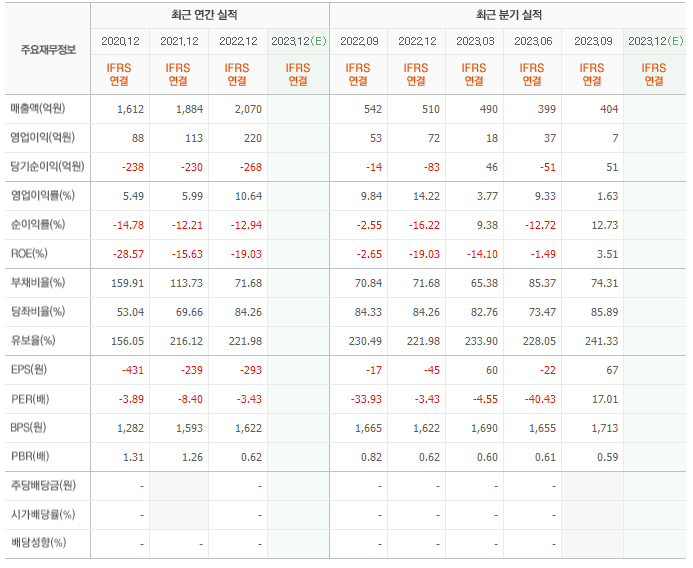Image resolution: width=693 pixels, height=568 pixels.
Task: Click the 85.37 debt ratio value
Action: point(542,283)
